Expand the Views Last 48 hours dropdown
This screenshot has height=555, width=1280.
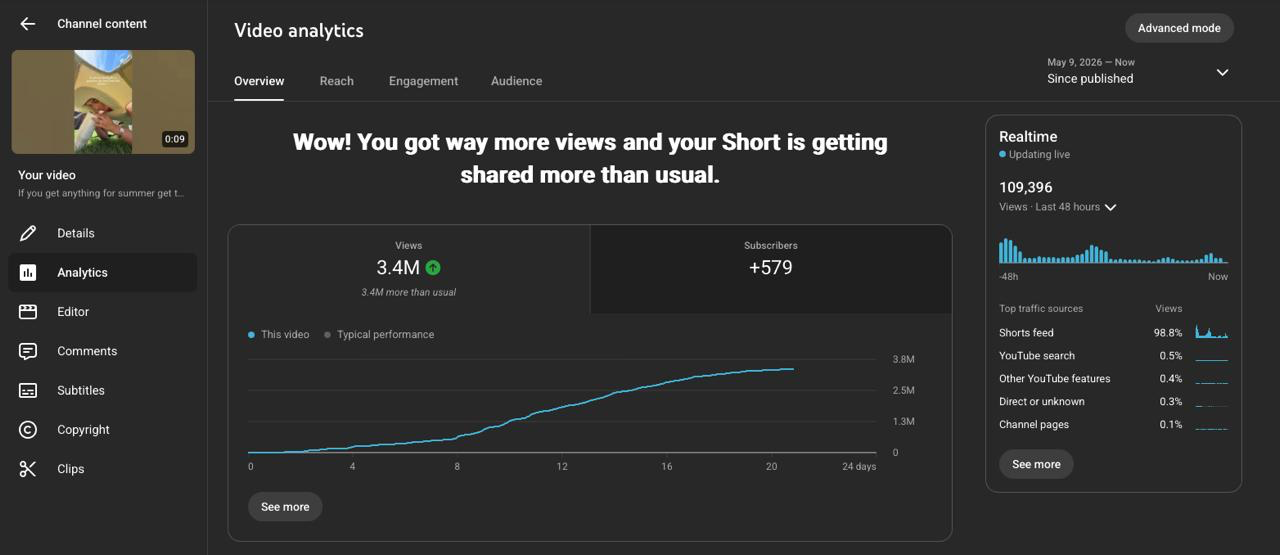(x=1058, y=207)
